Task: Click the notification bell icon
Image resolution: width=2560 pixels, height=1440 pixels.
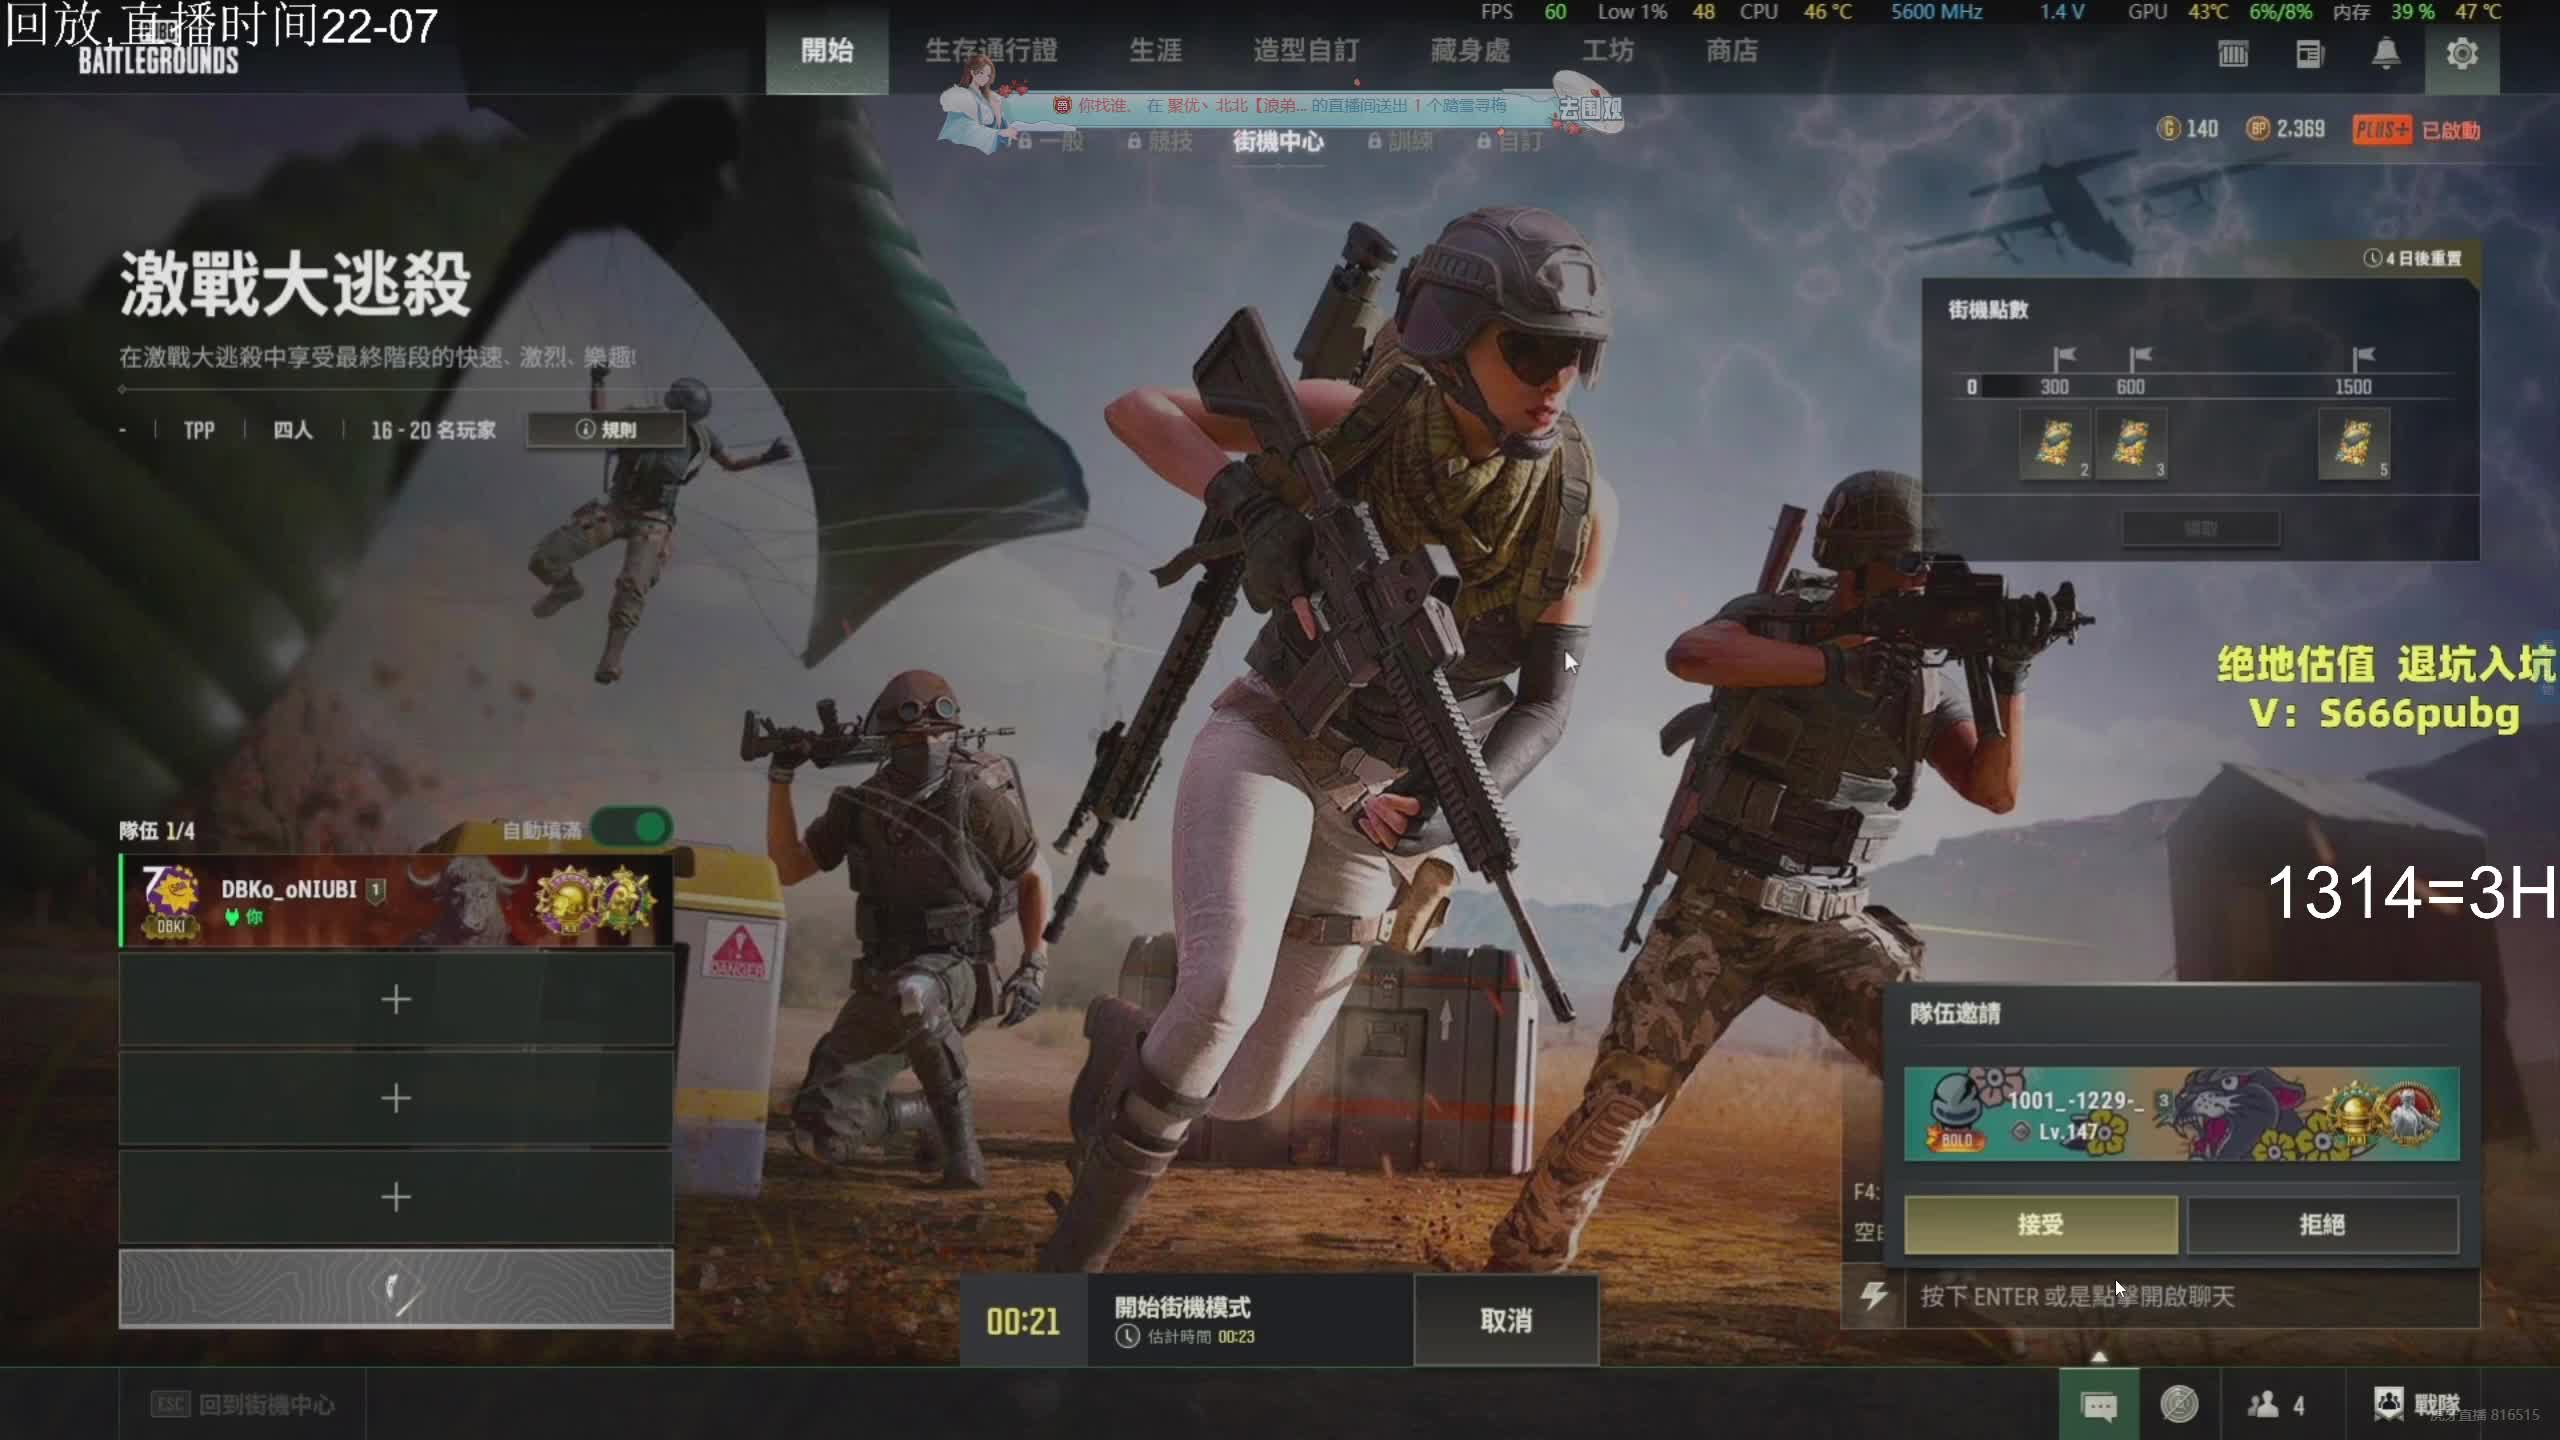Action: pos(2386,53)
